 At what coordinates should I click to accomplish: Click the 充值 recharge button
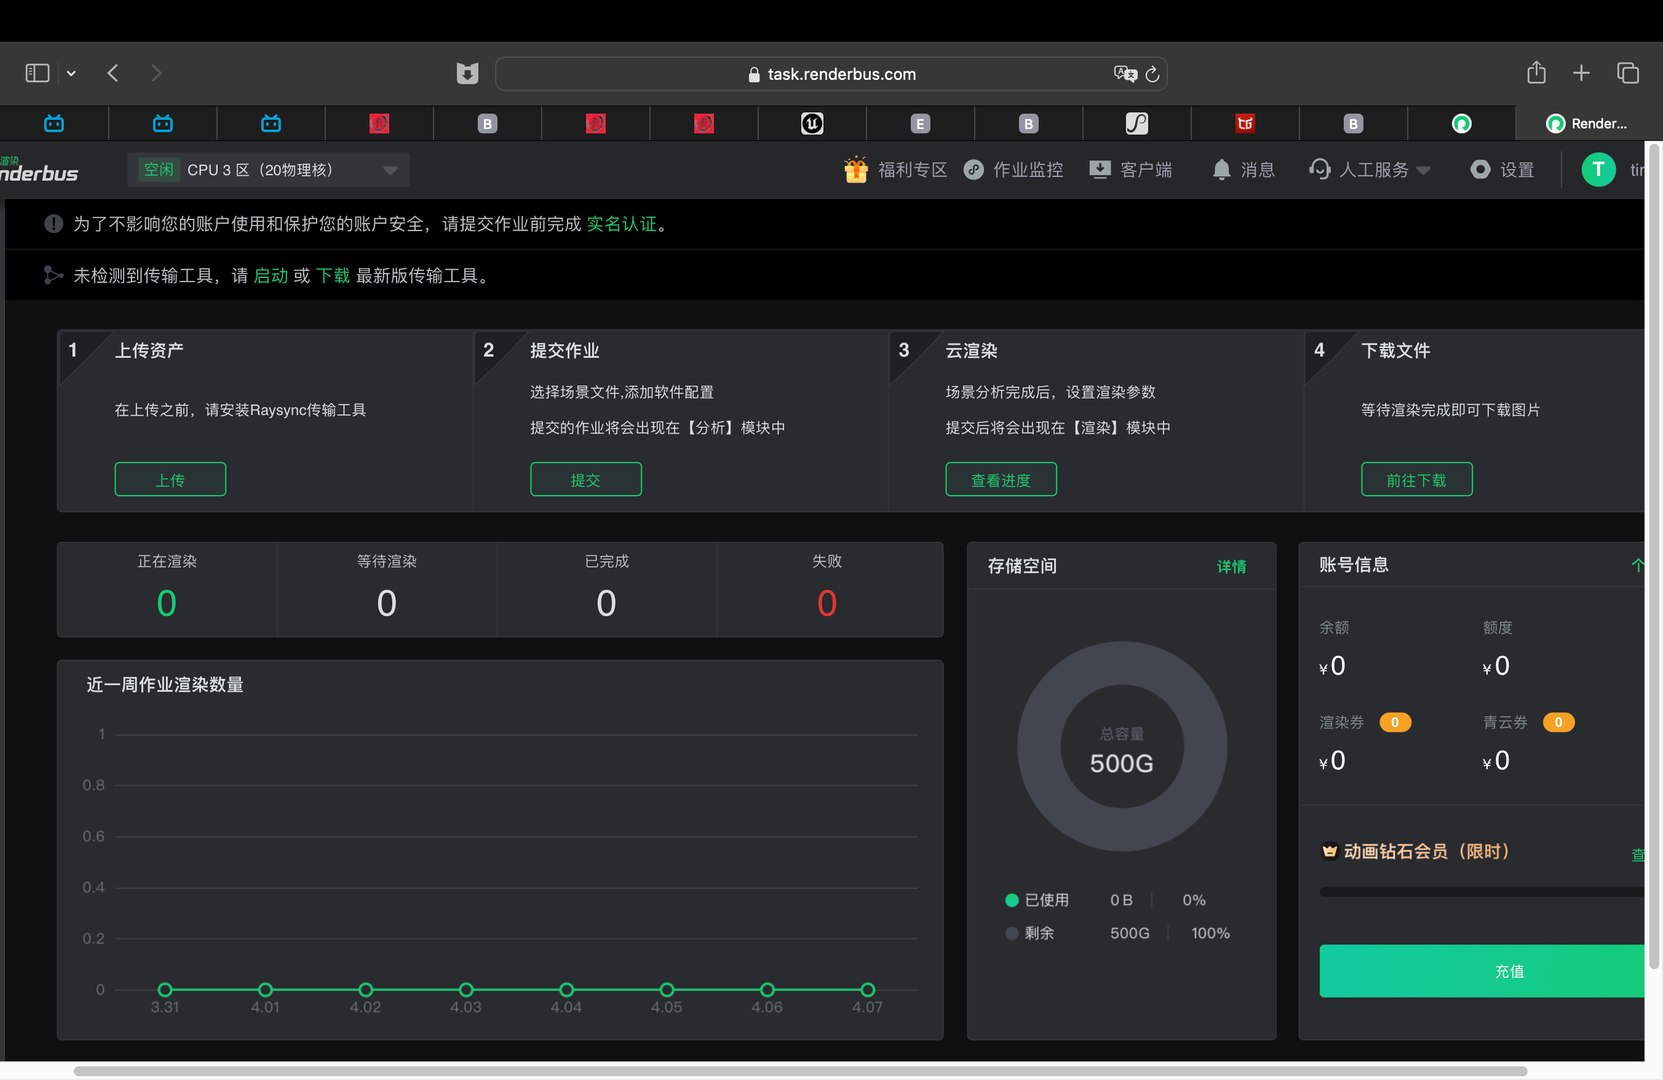pyautogui.click(x=1481, y=971)
